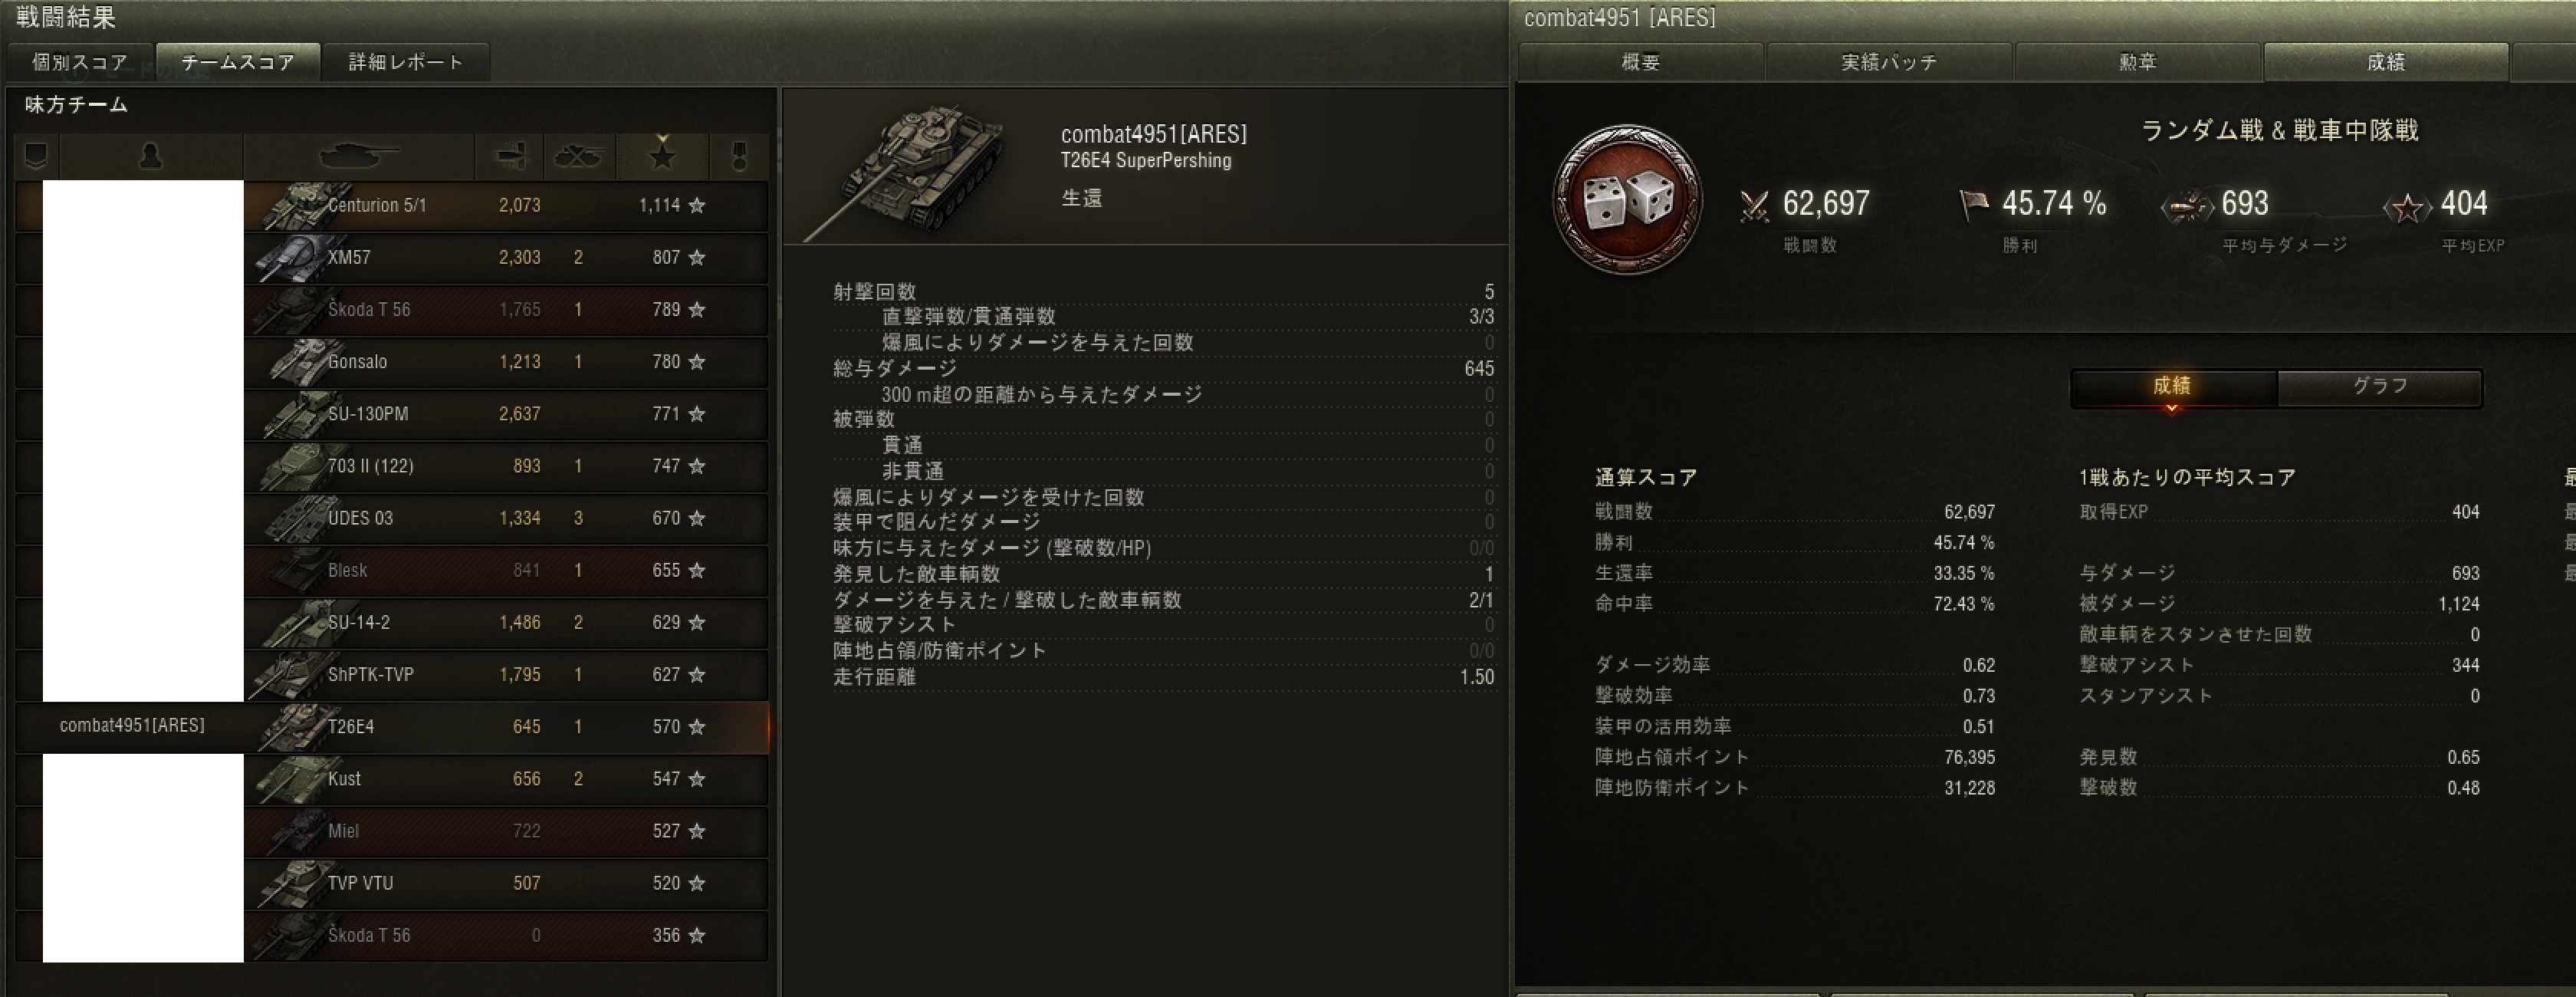Open ランダム戦 & 戦車中隊戦 battle type selector
2576x997 pixels.
[2279, 131]
